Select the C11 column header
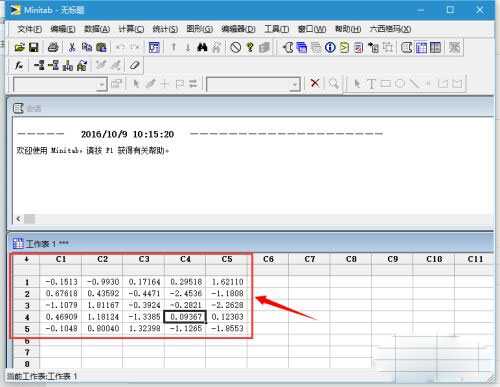Screen dimensions: 500x387 tap(475, 259)
